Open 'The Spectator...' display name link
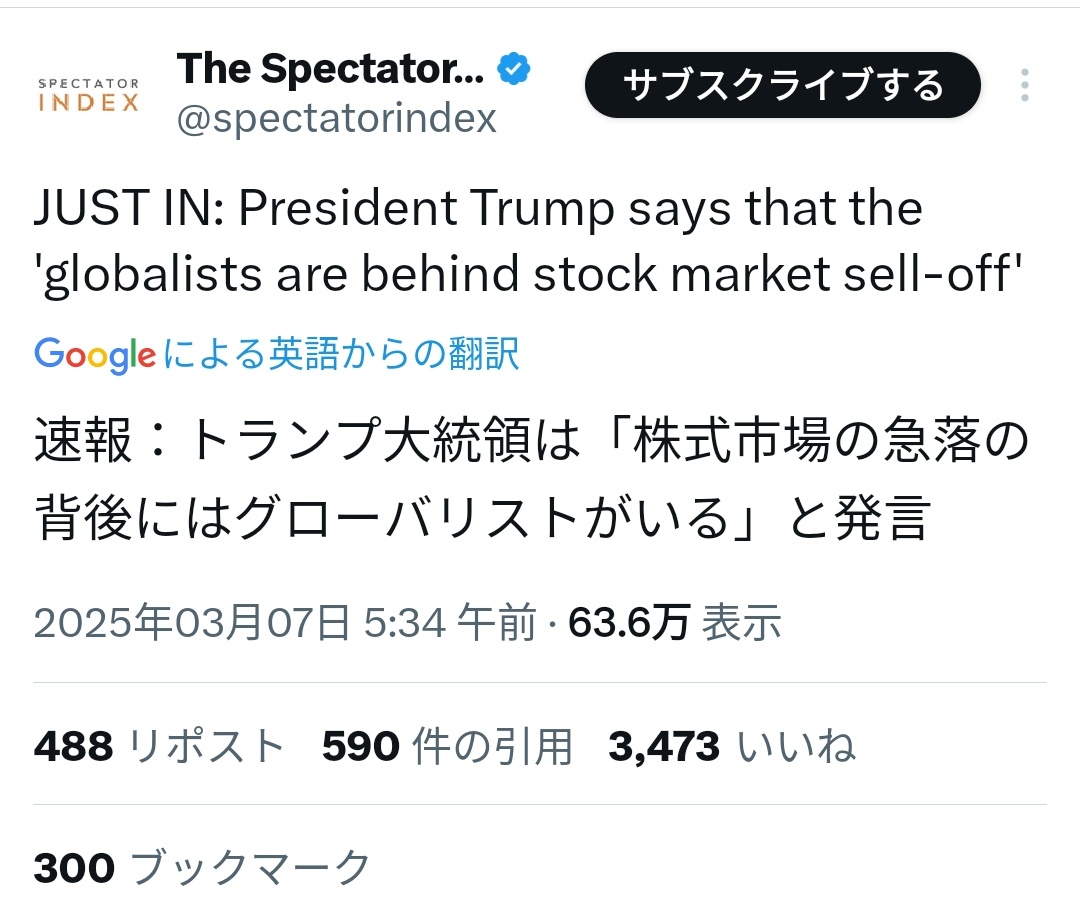This screenshot has width=1080, height=922. point(330,70)
